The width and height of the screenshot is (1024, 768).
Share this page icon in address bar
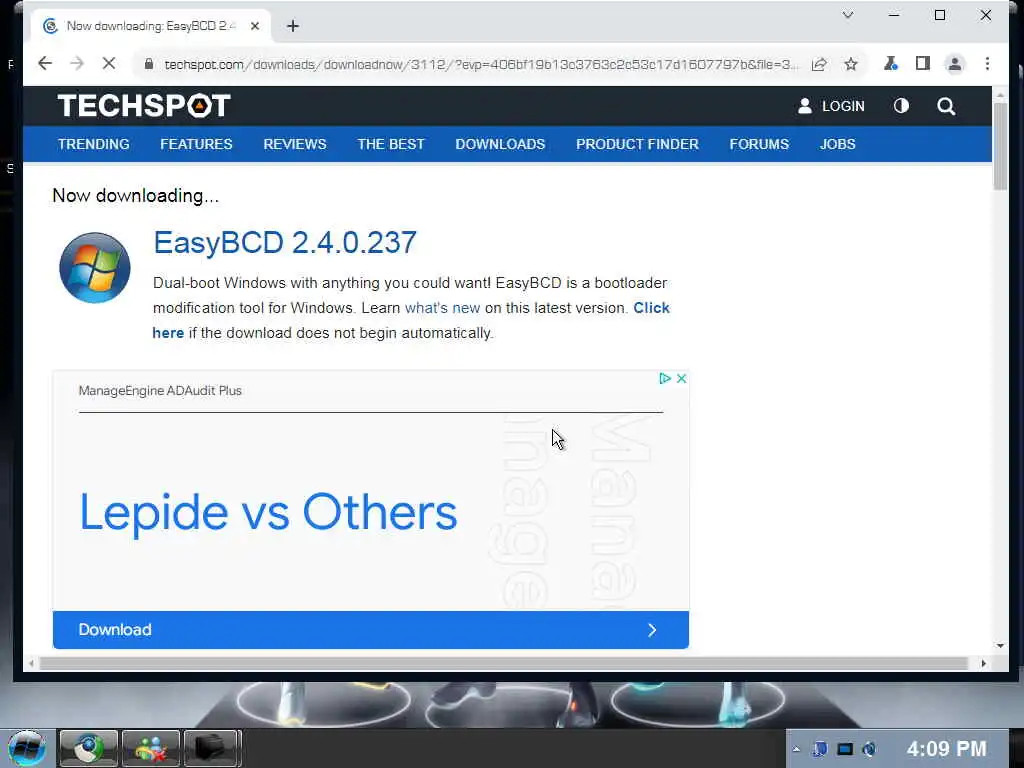click(819, 64)
